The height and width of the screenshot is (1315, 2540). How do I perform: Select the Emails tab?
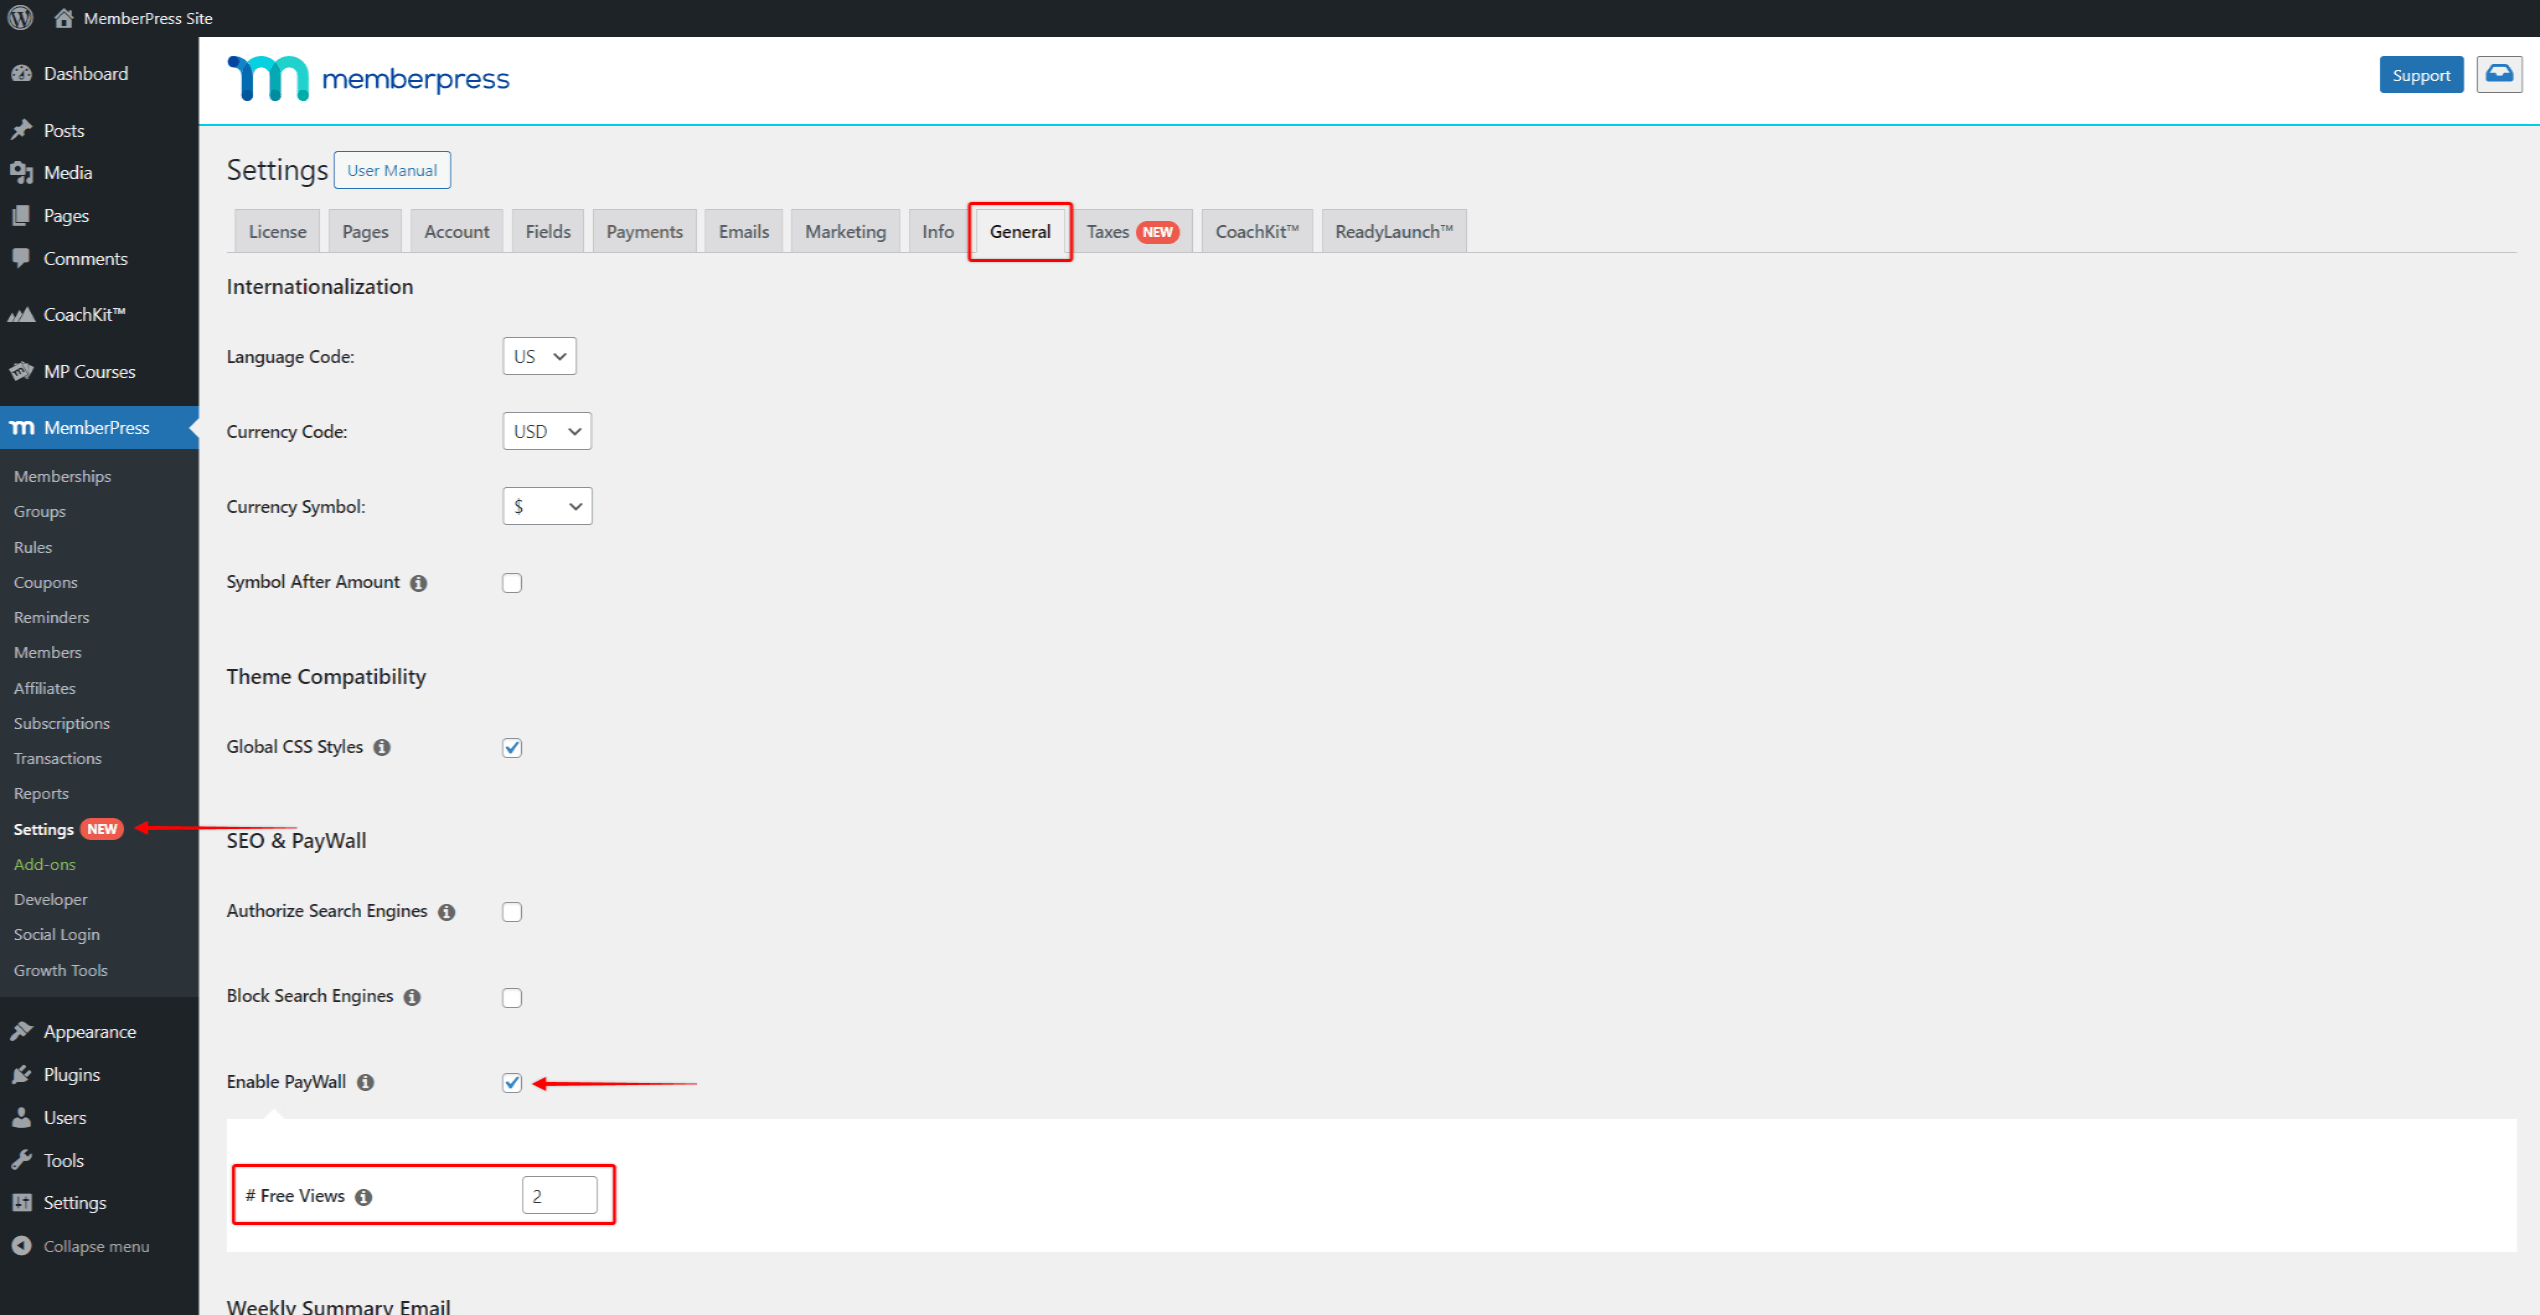(744, 231)
